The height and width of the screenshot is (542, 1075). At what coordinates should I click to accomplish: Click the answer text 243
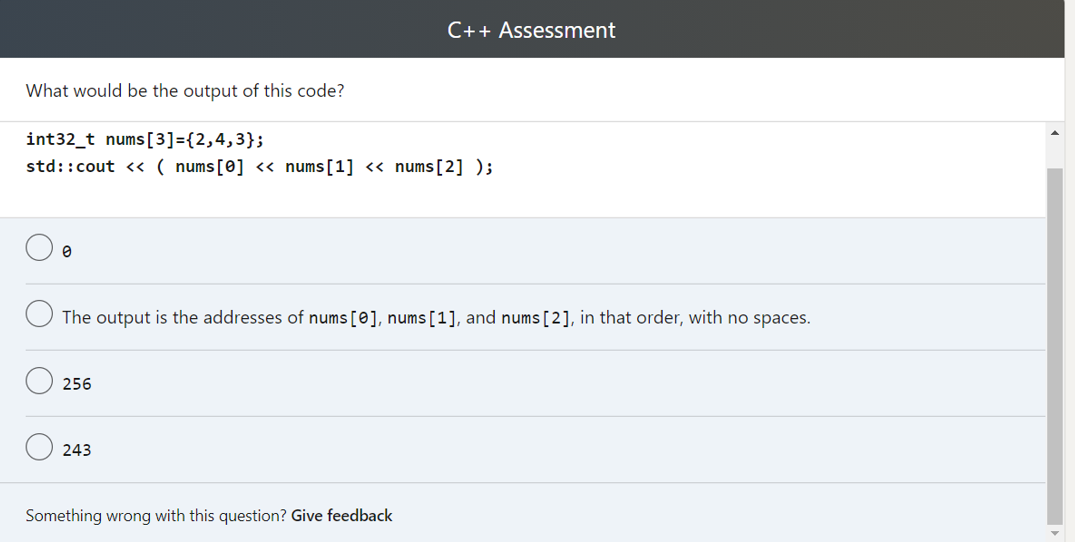point(77,450)
